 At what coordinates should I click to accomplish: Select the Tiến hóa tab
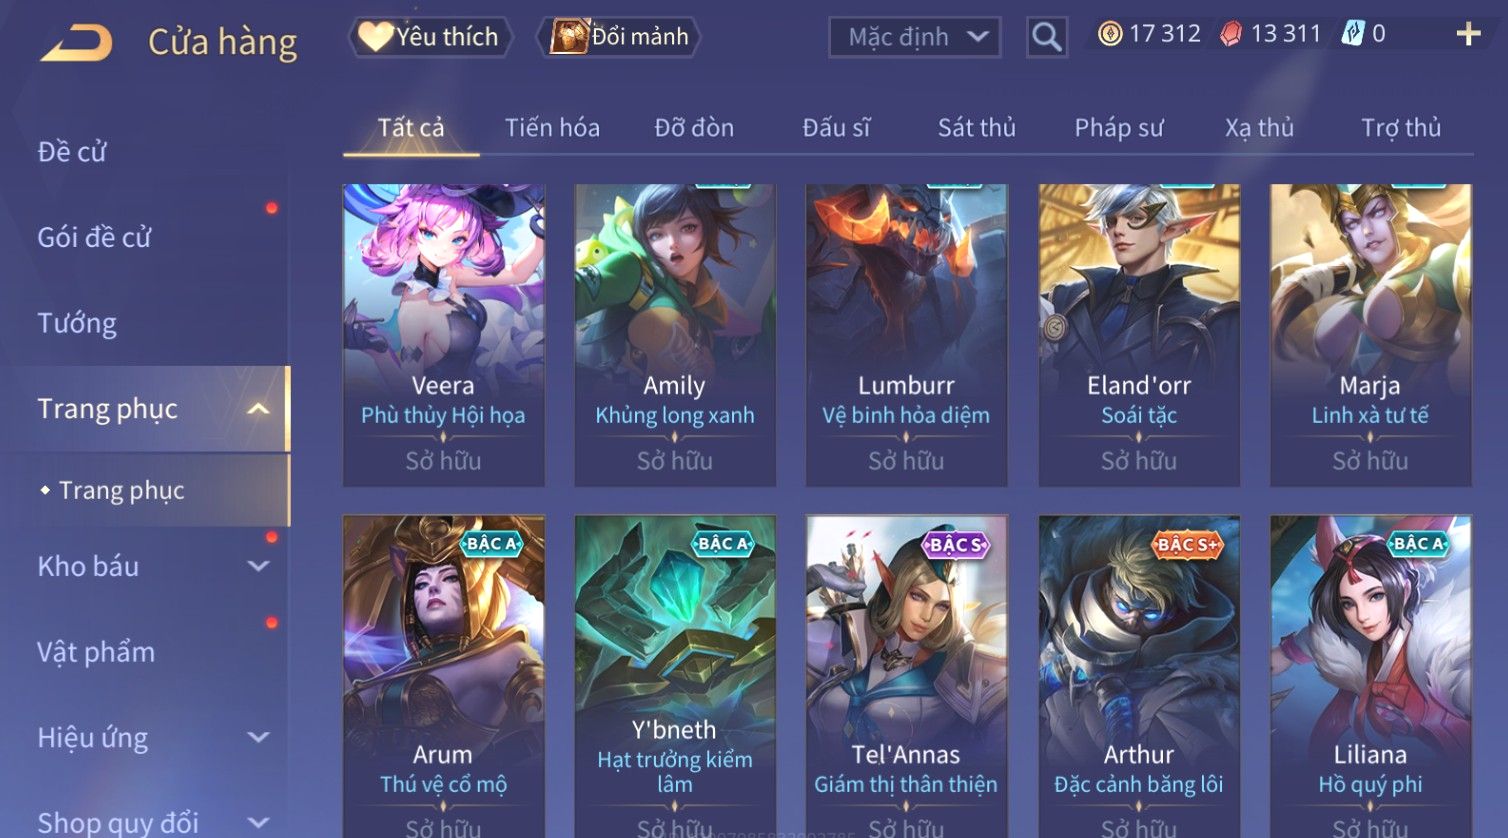coord(552,128)
